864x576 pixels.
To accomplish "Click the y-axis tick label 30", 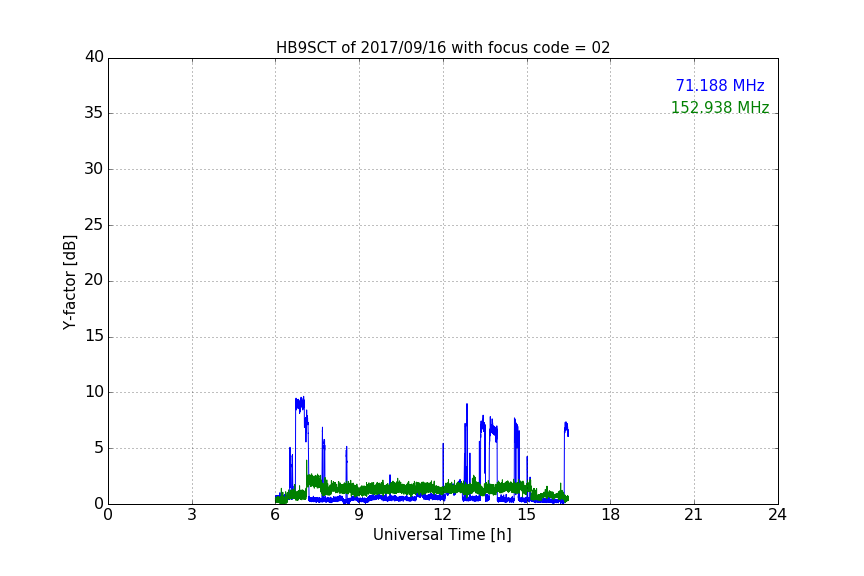I will click(94, 169).
